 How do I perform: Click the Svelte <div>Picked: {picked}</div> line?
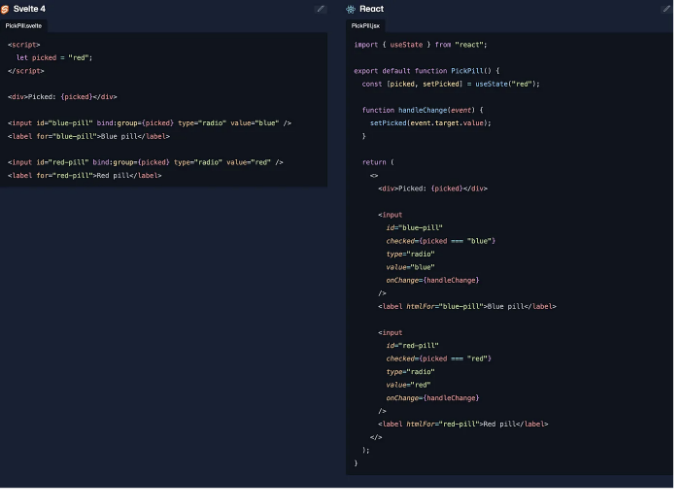coord(63,98)
